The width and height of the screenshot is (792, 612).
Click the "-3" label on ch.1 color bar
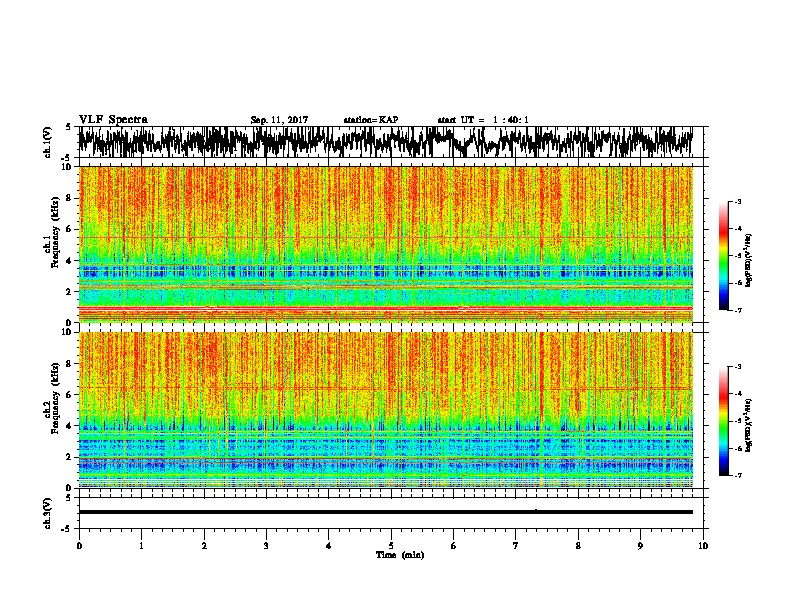click(737, 202)
